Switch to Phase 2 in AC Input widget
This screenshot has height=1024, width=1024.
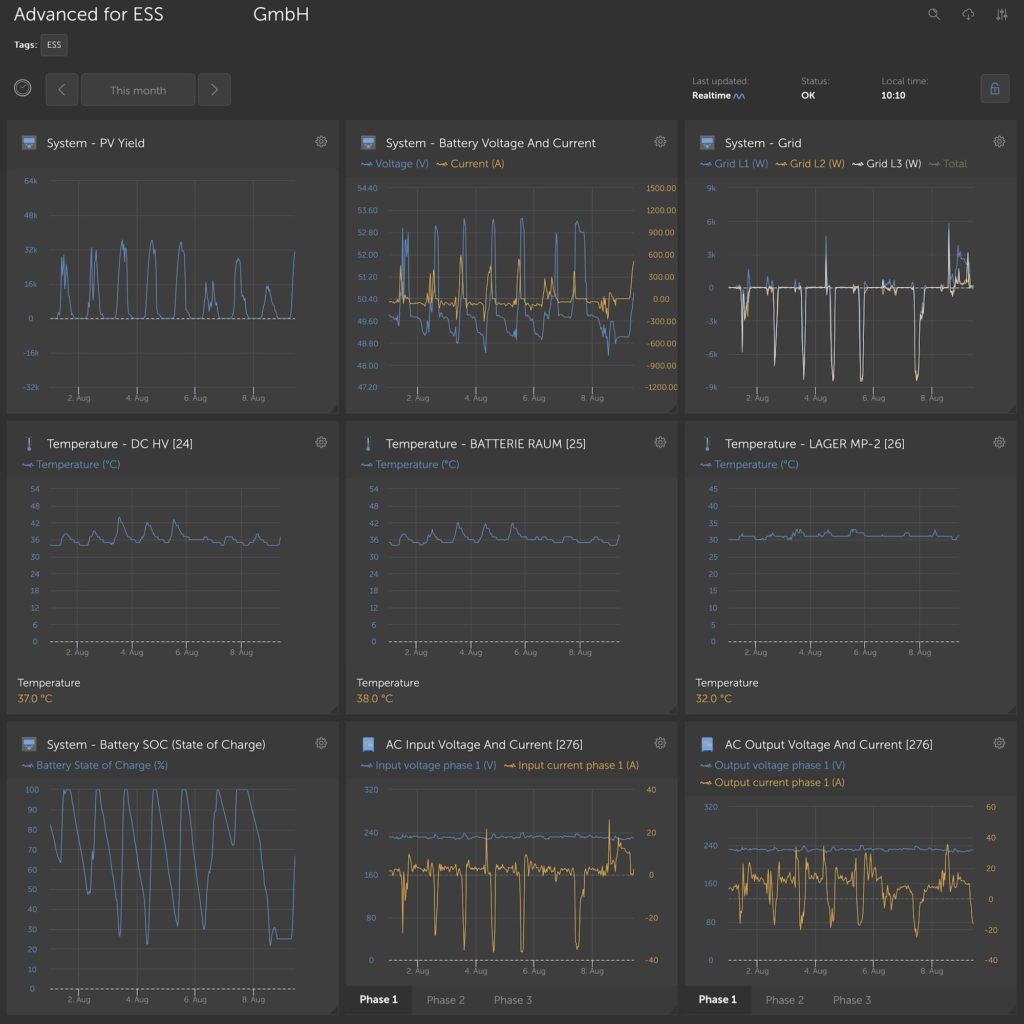[445, 1000]
